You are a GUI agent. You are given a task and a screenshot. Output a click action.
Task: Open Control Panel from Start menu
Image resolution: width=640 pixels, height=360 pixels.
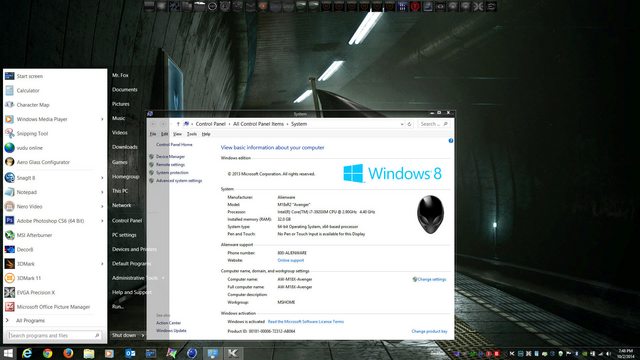click(x=127, y=220)
